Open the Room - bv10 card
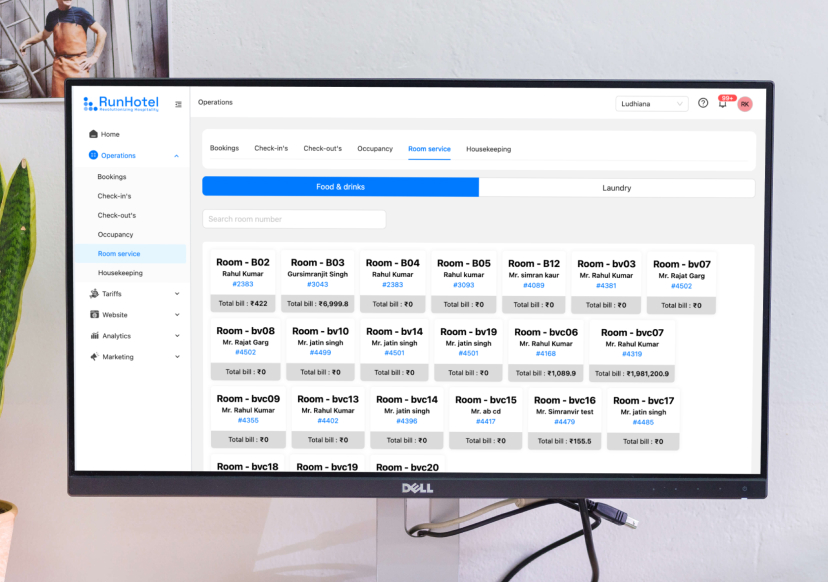The height and width of the screenshot is (582, 828). (x=321, y=350)
